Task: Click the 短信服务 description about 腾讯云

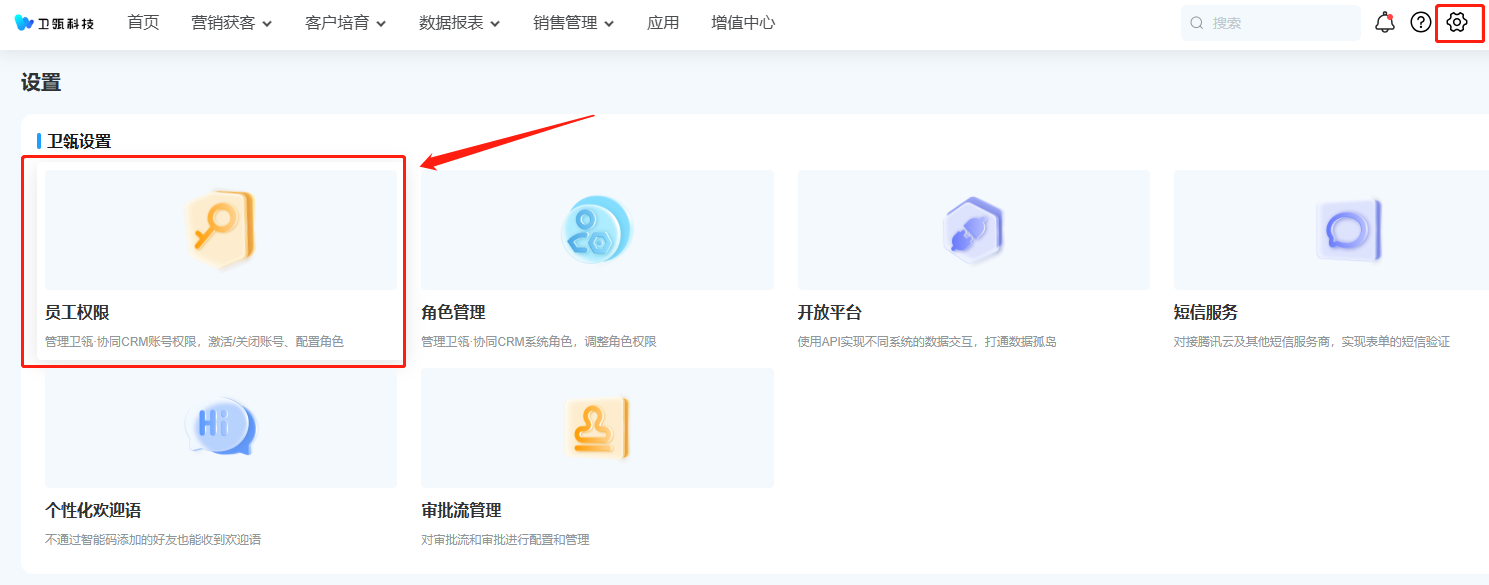Action: click(1311, 342)
